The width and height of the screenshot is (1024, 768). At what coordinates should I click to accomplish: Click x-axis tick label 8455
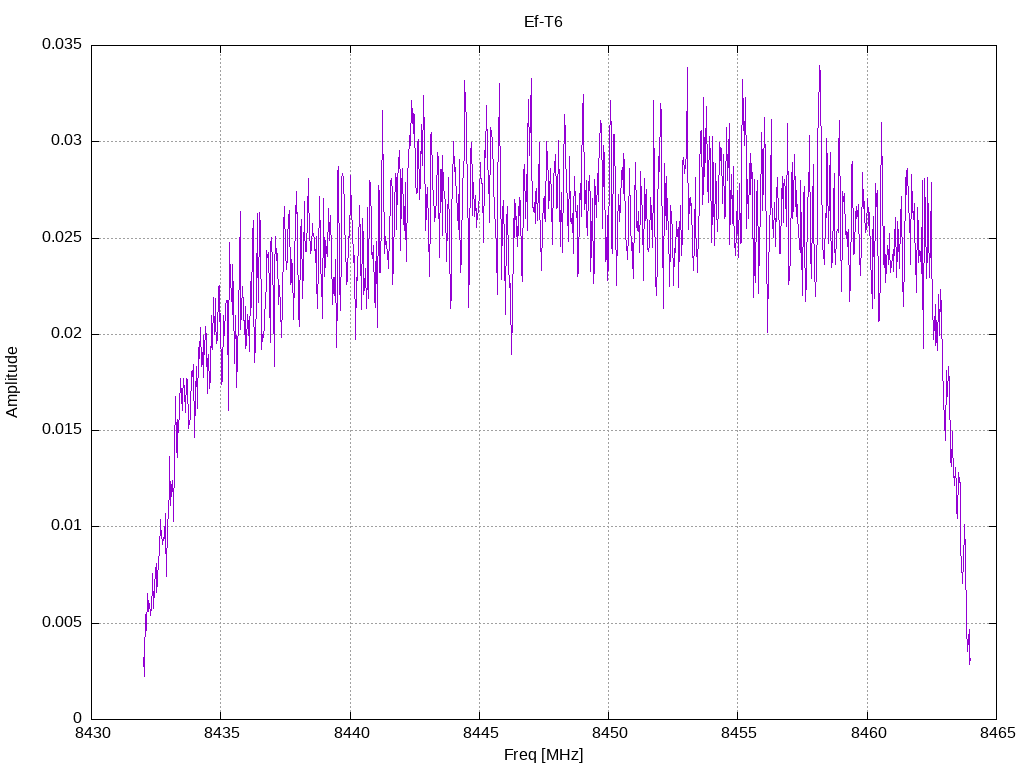click(739, 733)
